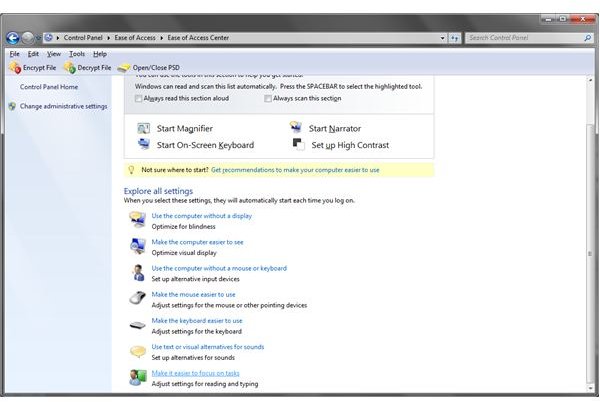This screenshot has width=600, height=402.
Task: Click the Control Panel icon in address bar
Action: (49, 37)
